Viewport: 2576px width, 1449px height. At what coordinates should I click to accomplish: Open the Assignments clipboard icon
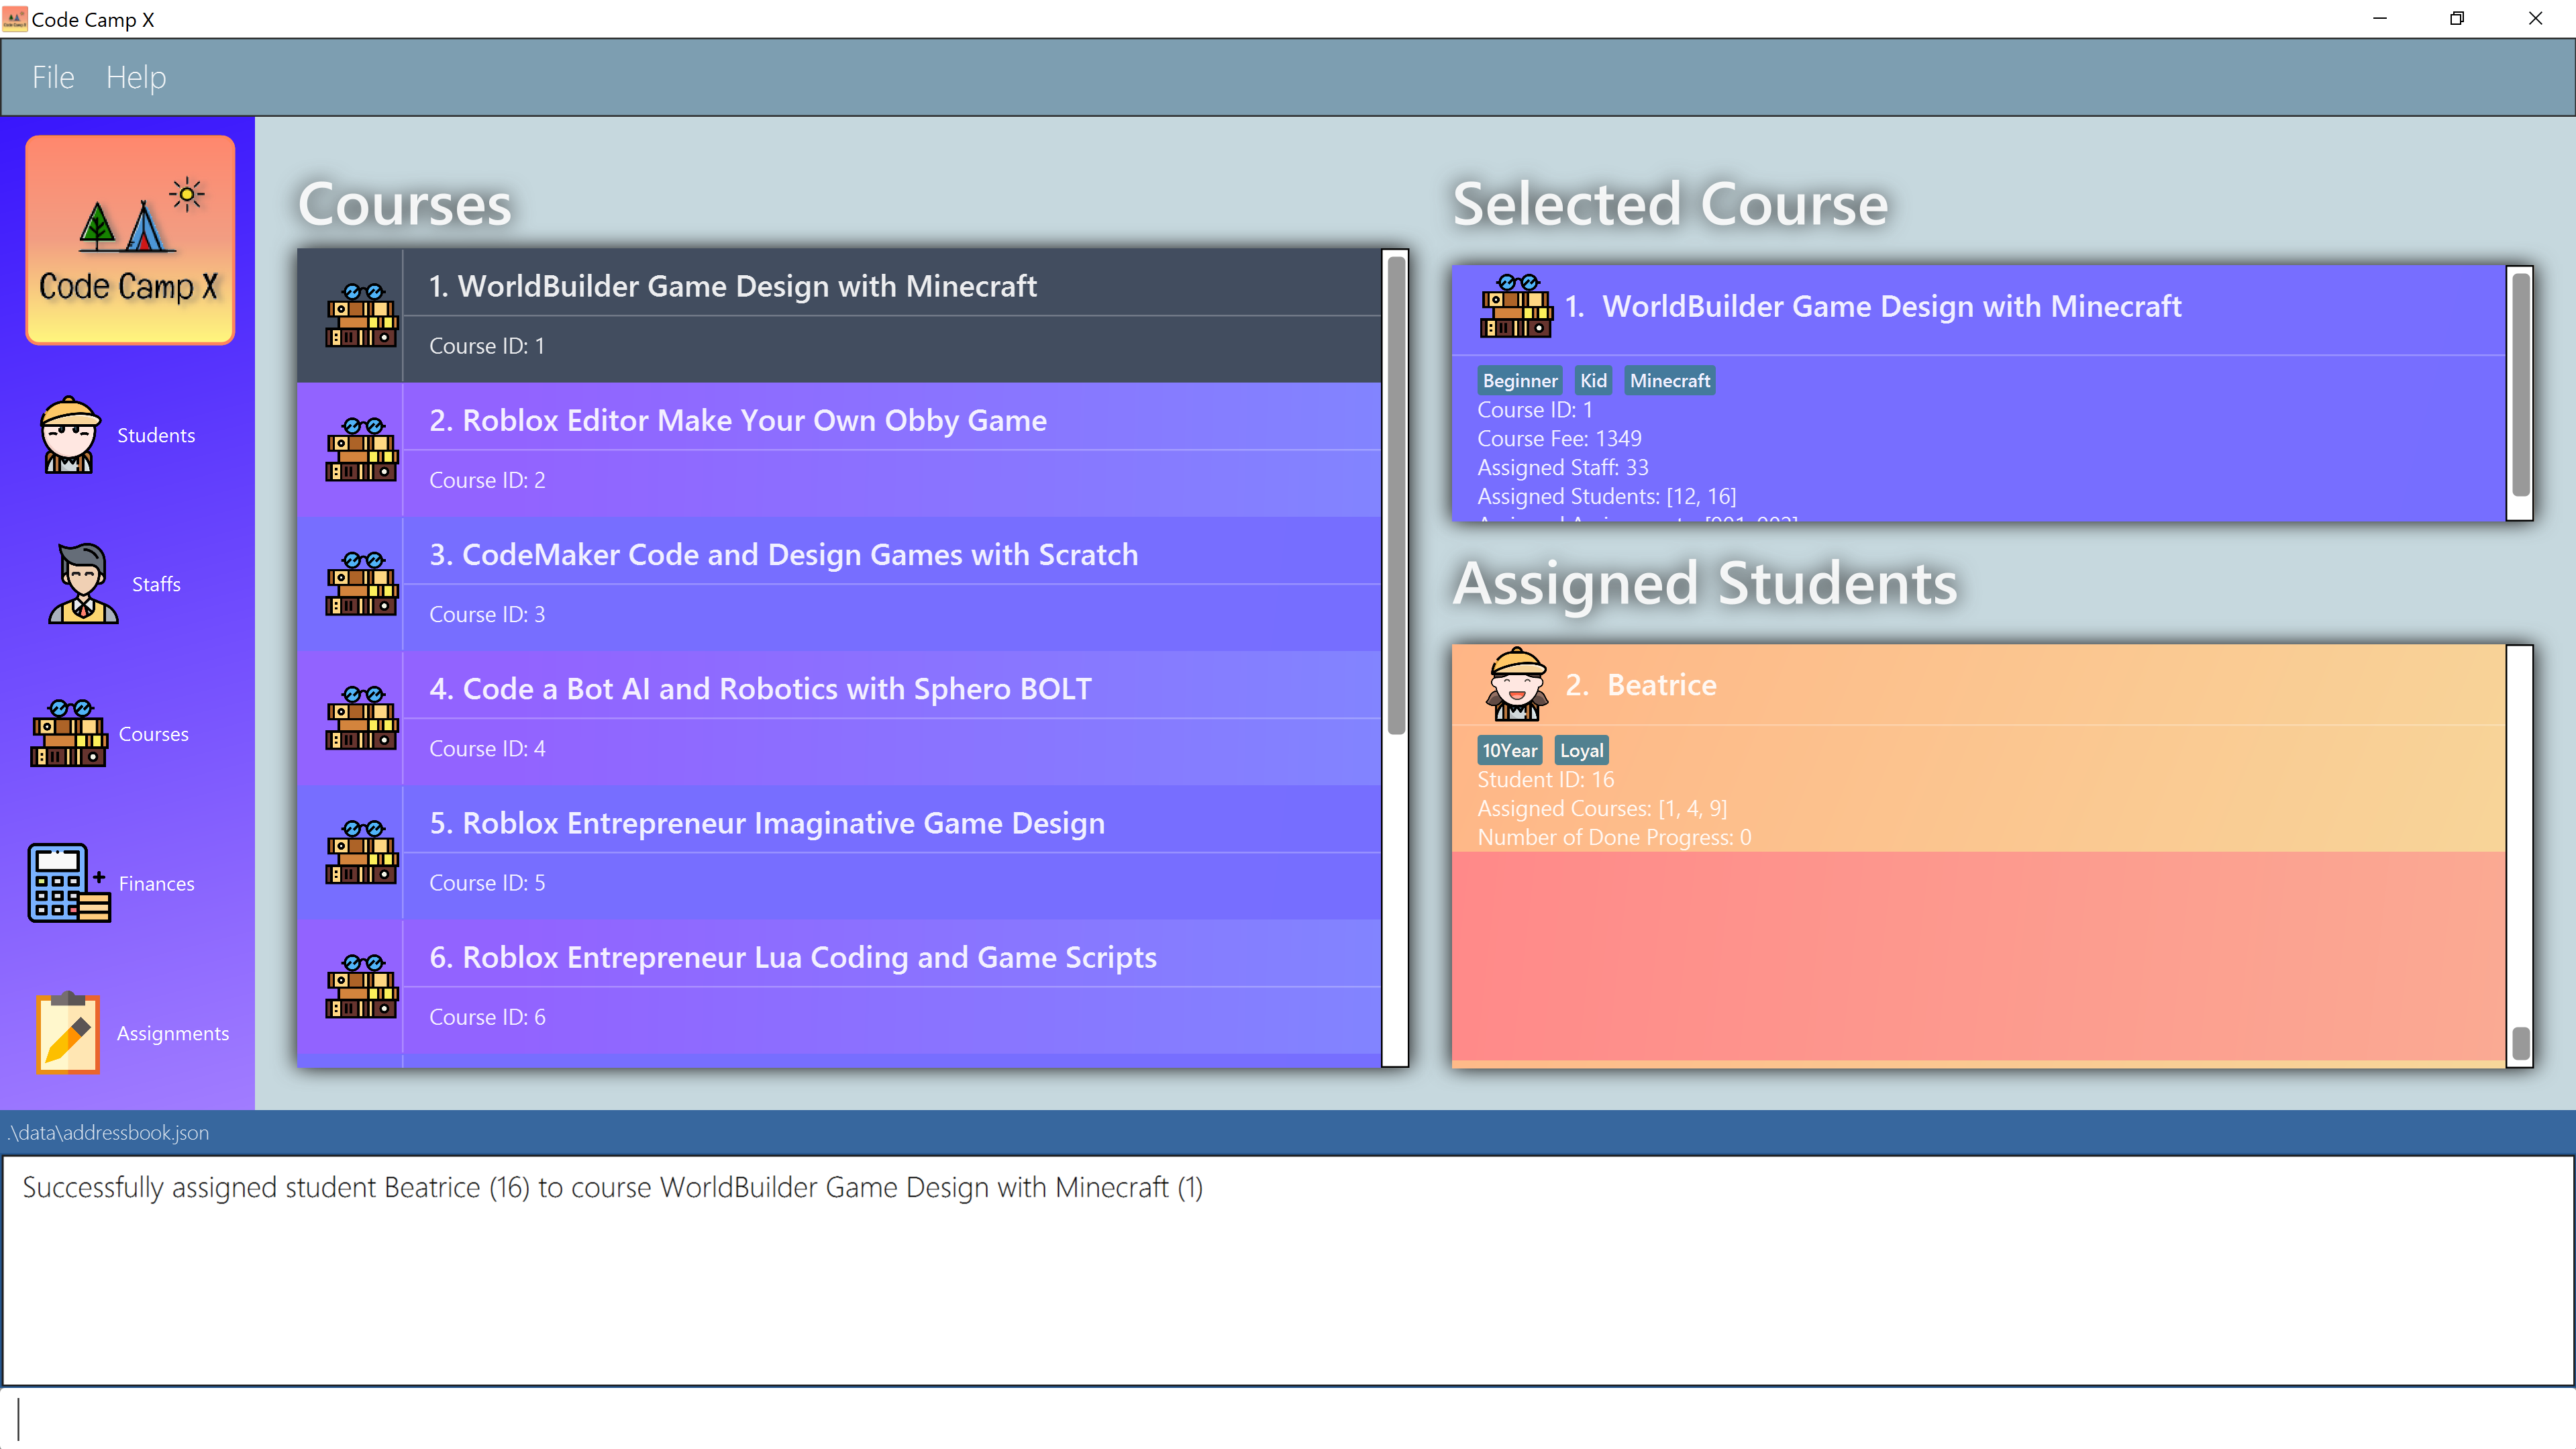tap(68, 1033)
